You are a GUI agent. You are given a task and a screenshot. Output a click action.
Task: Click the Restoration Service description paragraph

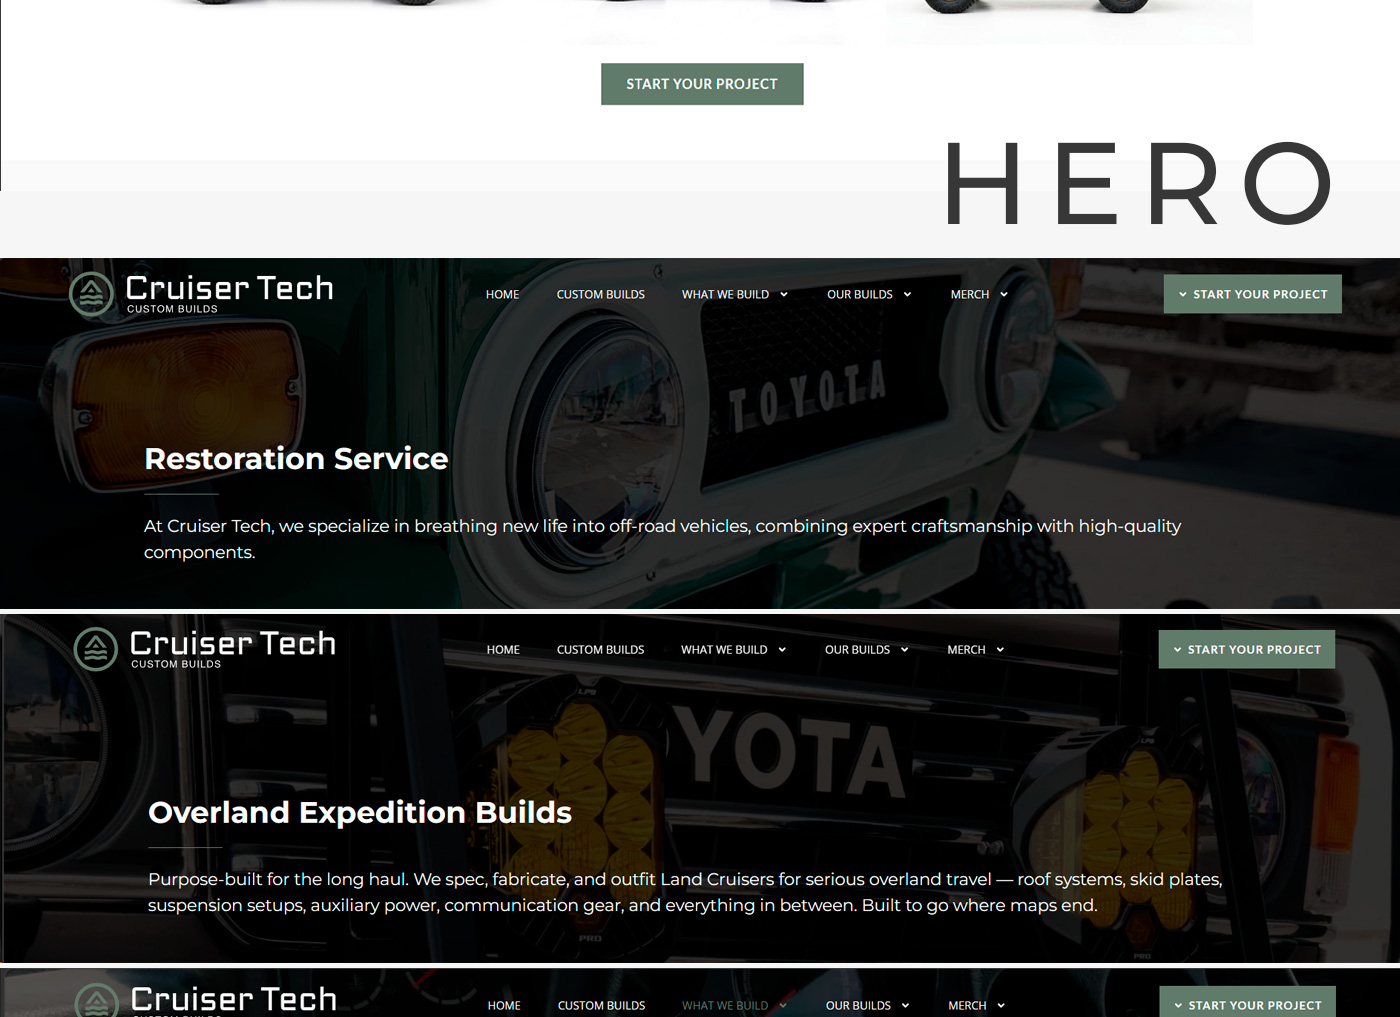pos(662,539)
